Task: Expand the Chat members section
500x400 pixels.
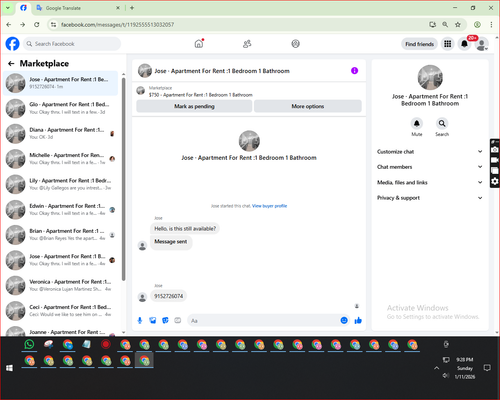Action: point(430,167)
